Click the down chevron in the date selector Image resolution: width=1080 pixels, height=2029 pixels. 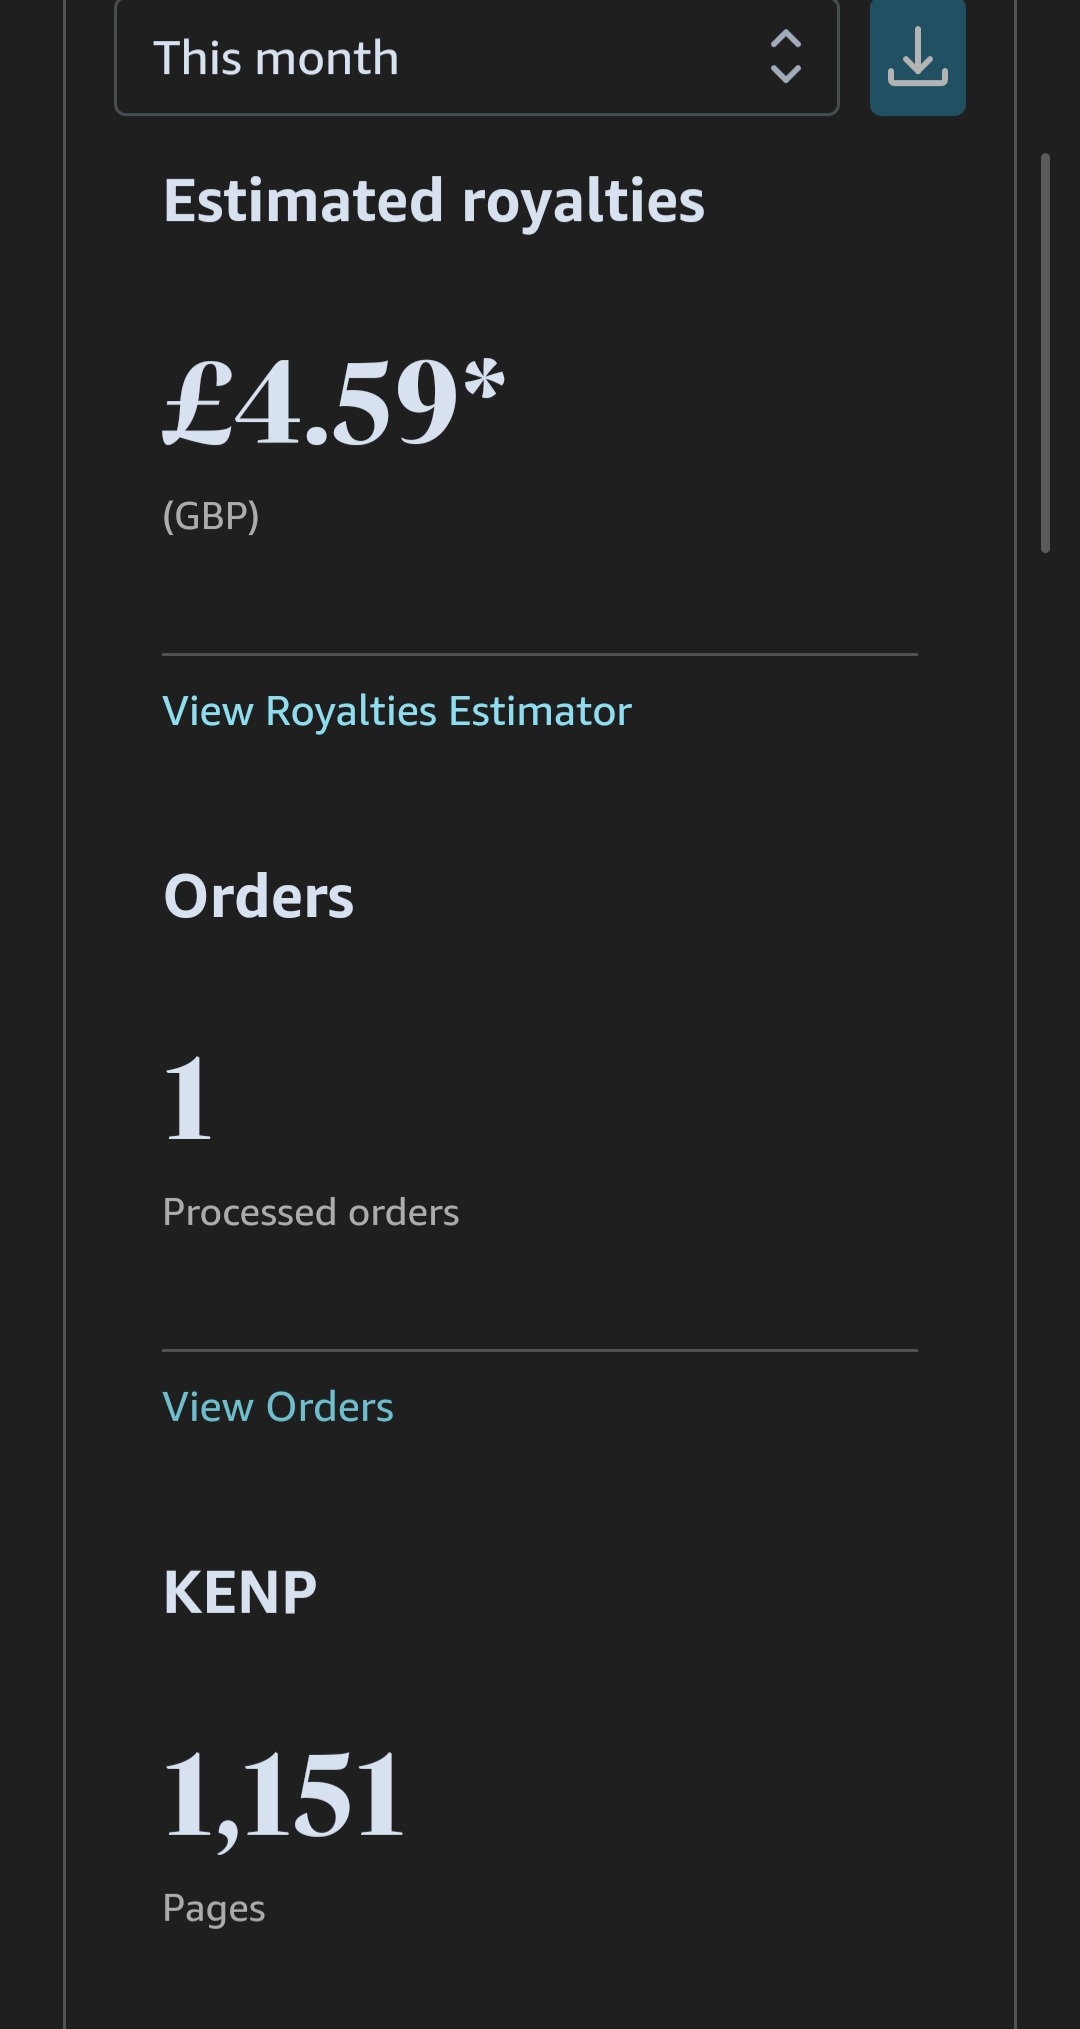[786, 75]
